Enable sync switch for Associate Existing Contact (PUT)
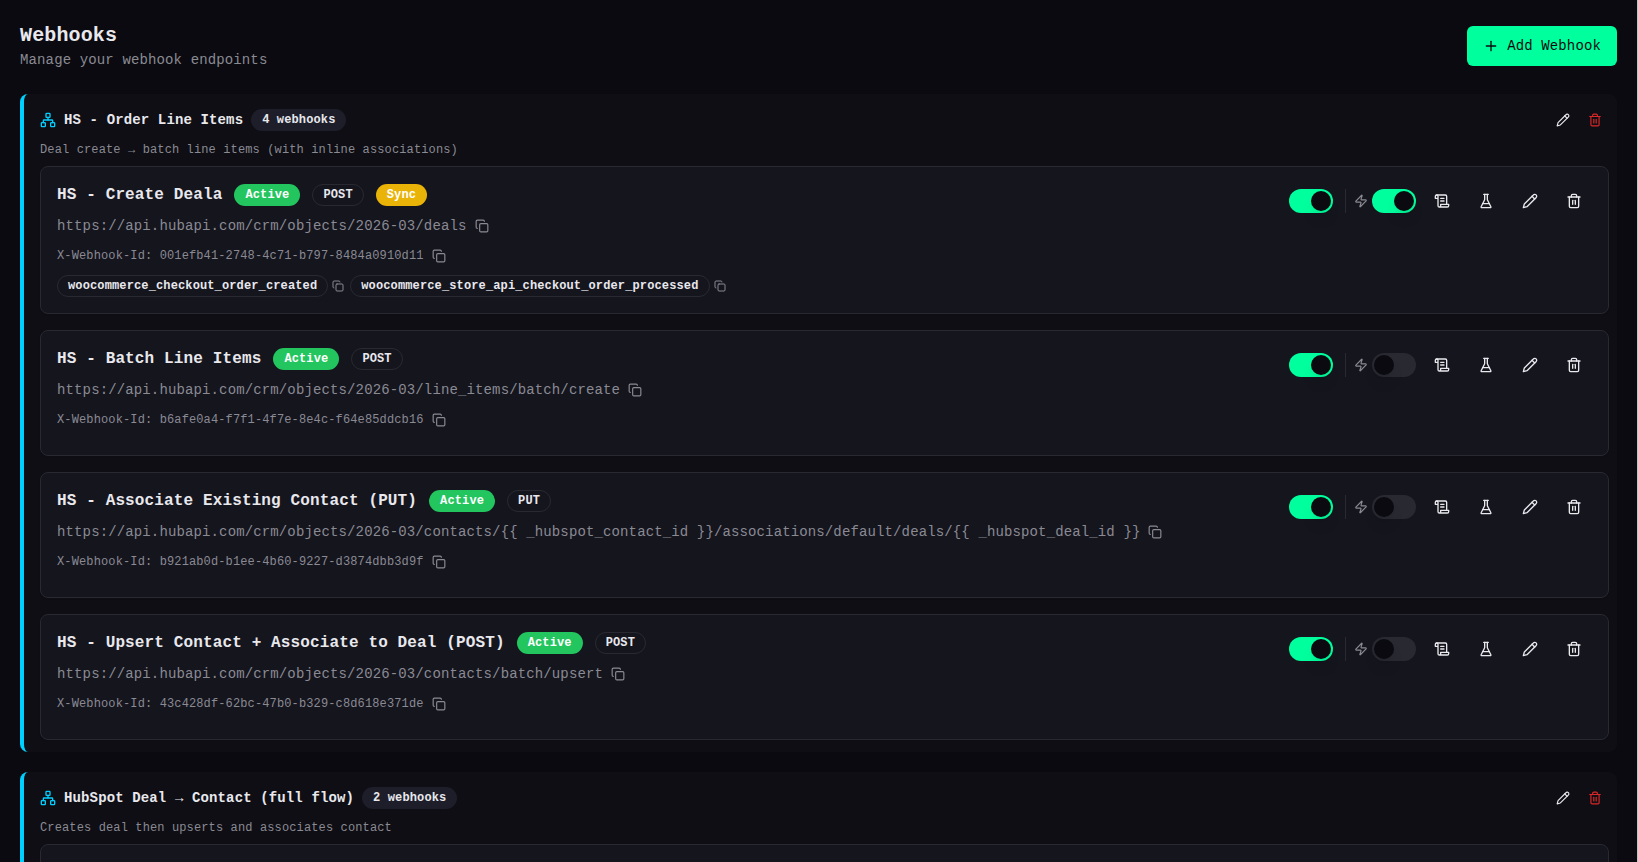Screen dimensions: 1638x862 pyautogui.click(x=1394, y=507)
